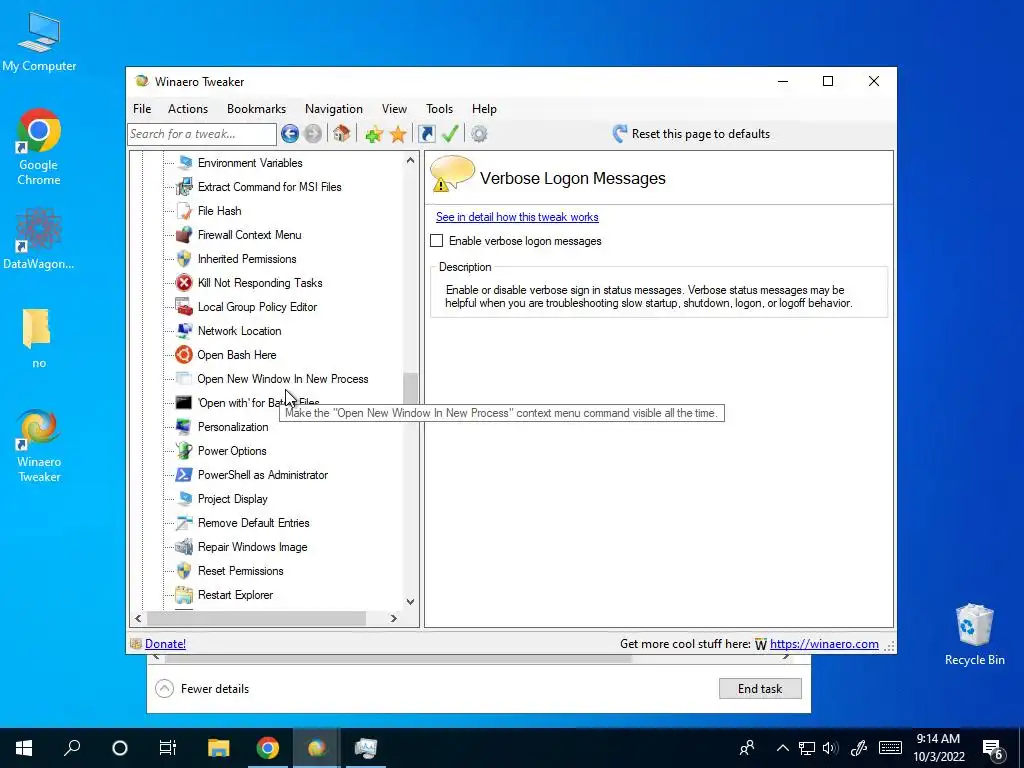1024x768 pixels.
Task: Open the notification center icon
Action: coord(993,748)
